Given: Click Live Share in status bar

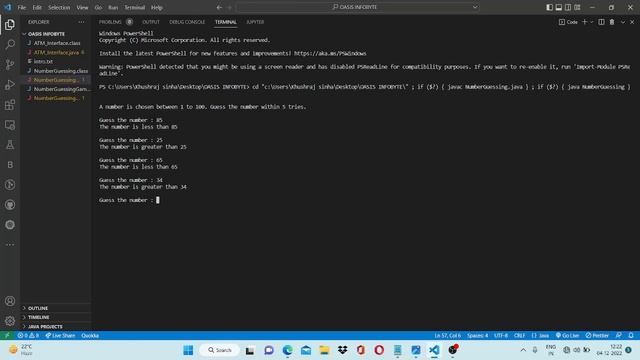Looking at the screenshot, I should (x=60, y=336).
